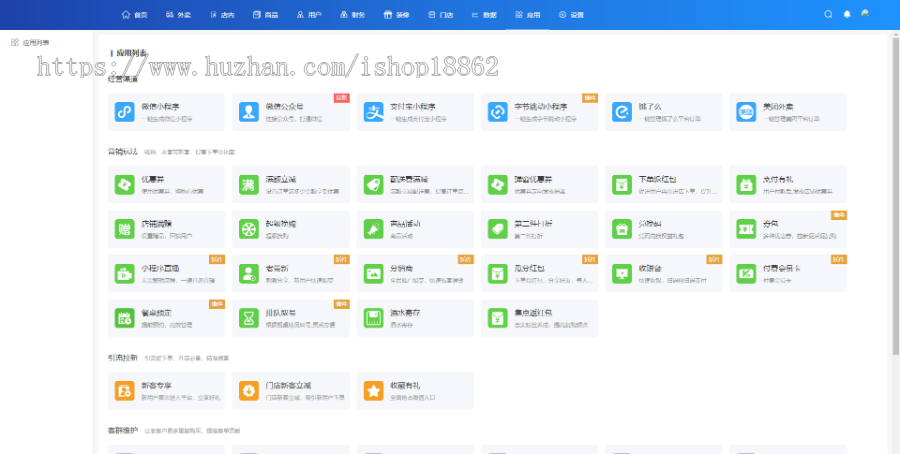900x454 pixels.
Task: Open the notification bell
Action: click(x=847, y=14)
